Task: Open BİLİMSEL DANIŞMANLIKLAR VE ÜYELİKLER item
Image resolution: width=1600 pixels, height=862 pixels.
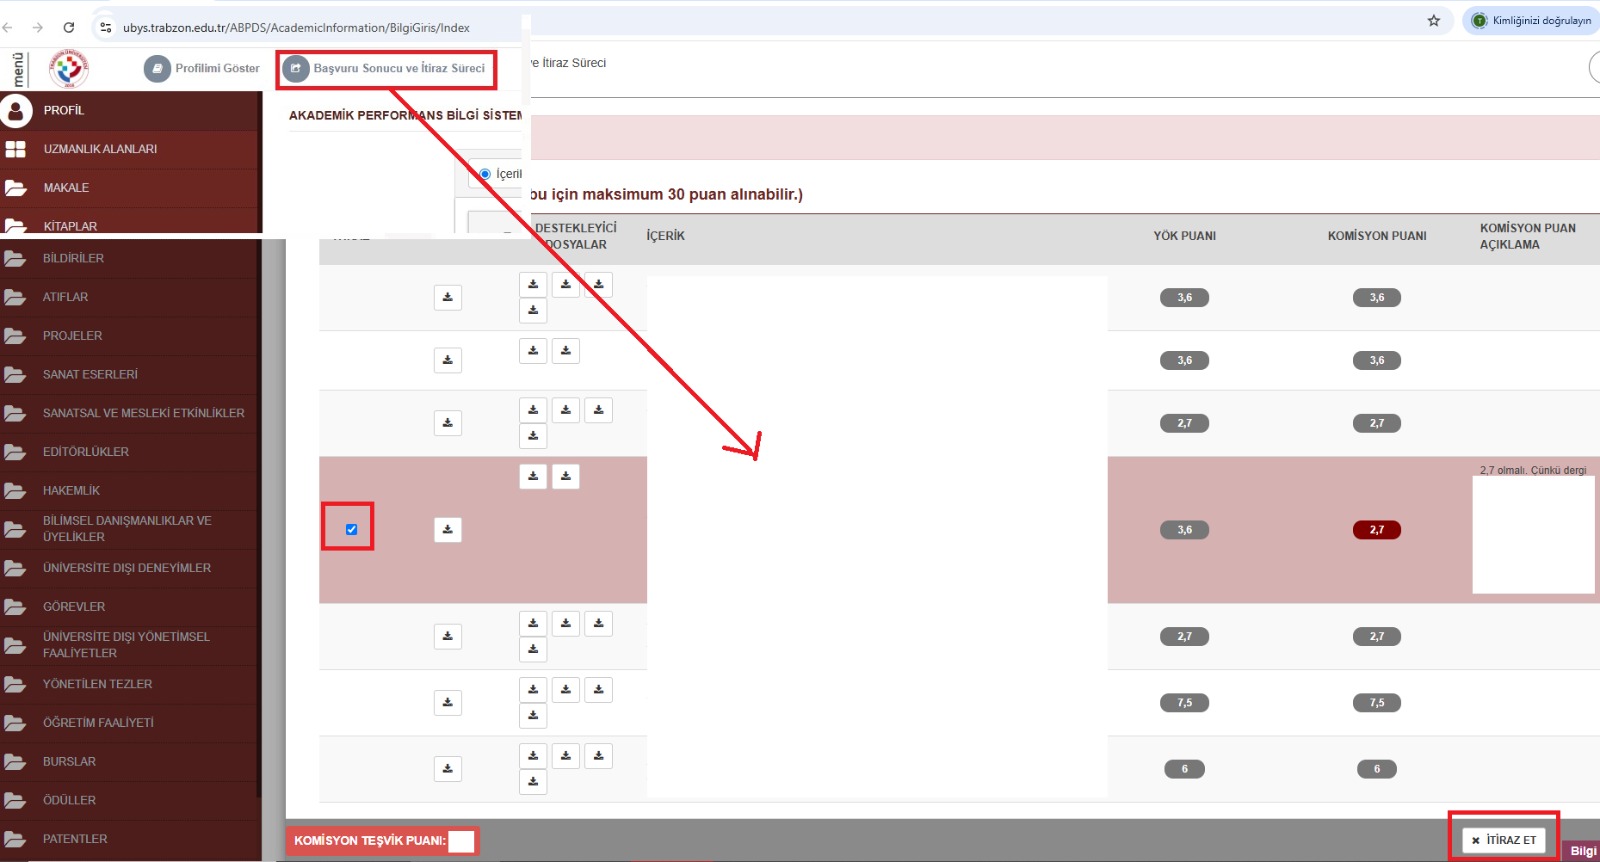Action: click(x=130, y=529)
